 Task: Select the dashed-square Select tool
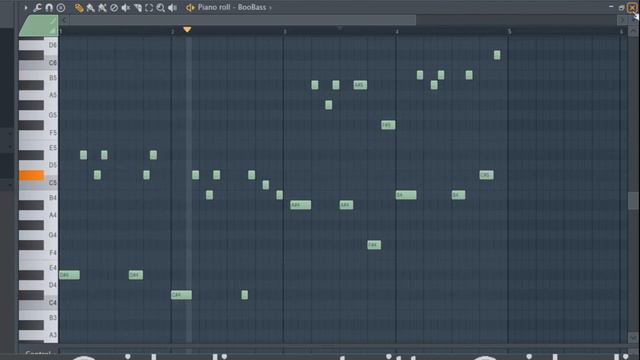coord(149,7)
